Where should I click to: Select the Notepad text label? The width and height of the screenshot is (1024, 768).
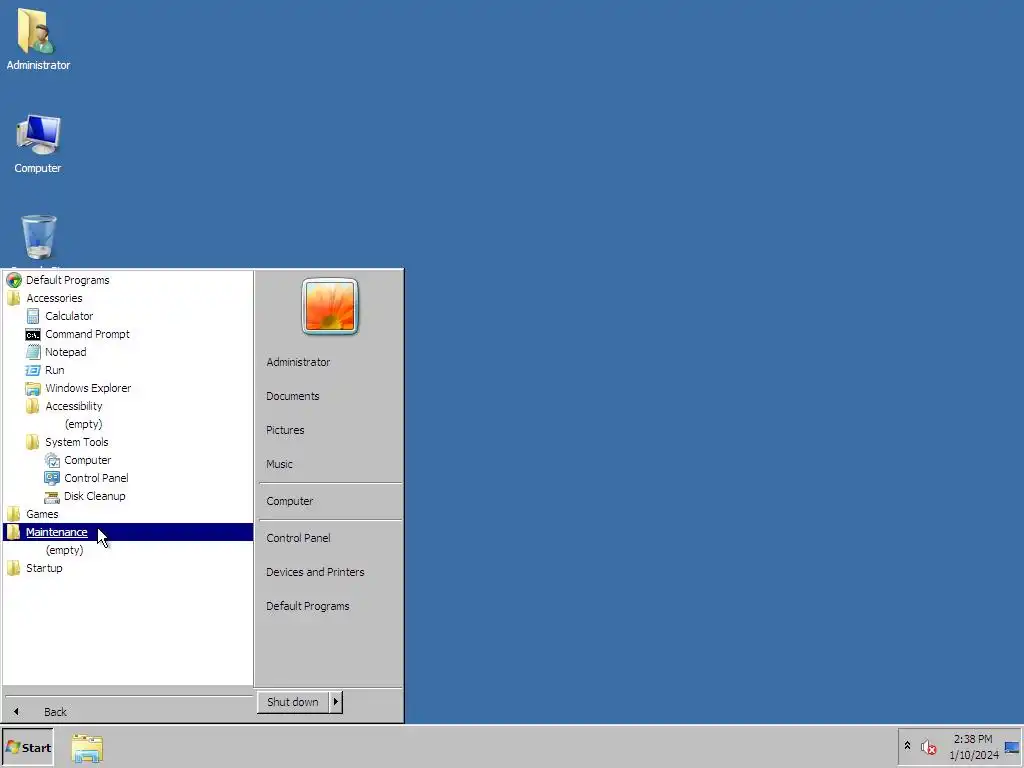[66, 352]
